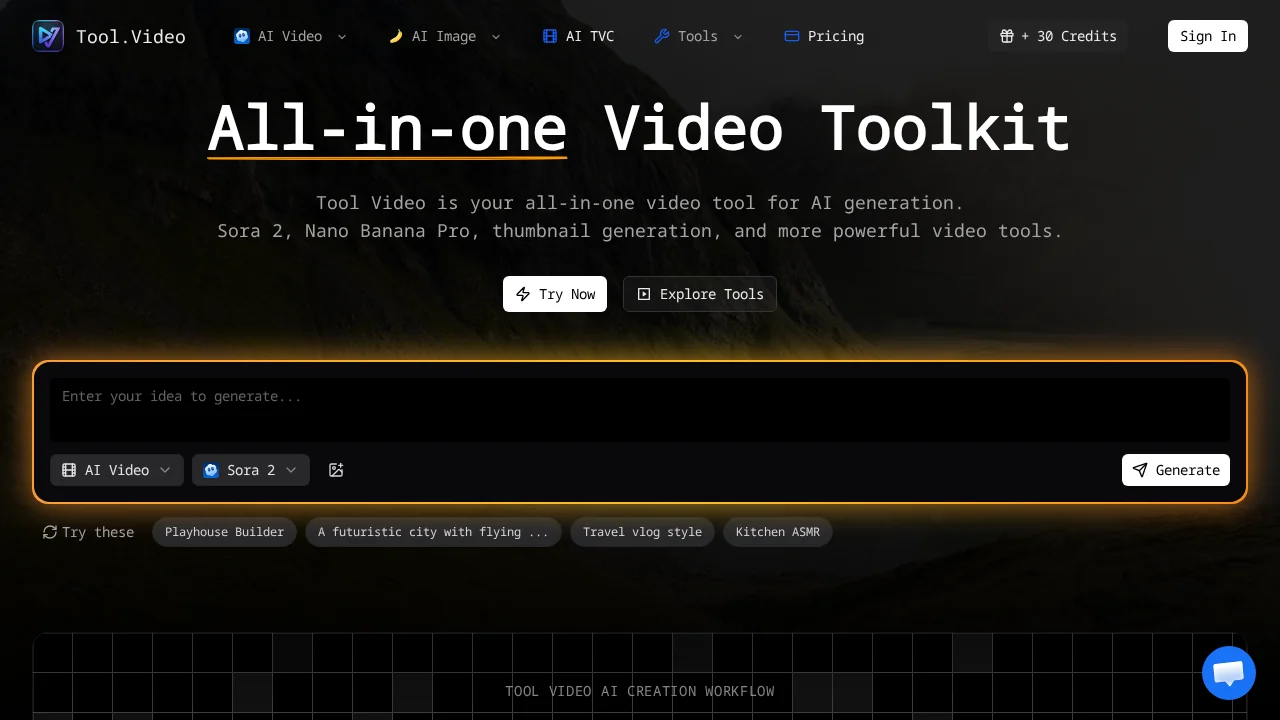The height and width of the screenshot is (720, 1280).
Task: Click the Explore Tools button
Action: [x=700, y=294]
